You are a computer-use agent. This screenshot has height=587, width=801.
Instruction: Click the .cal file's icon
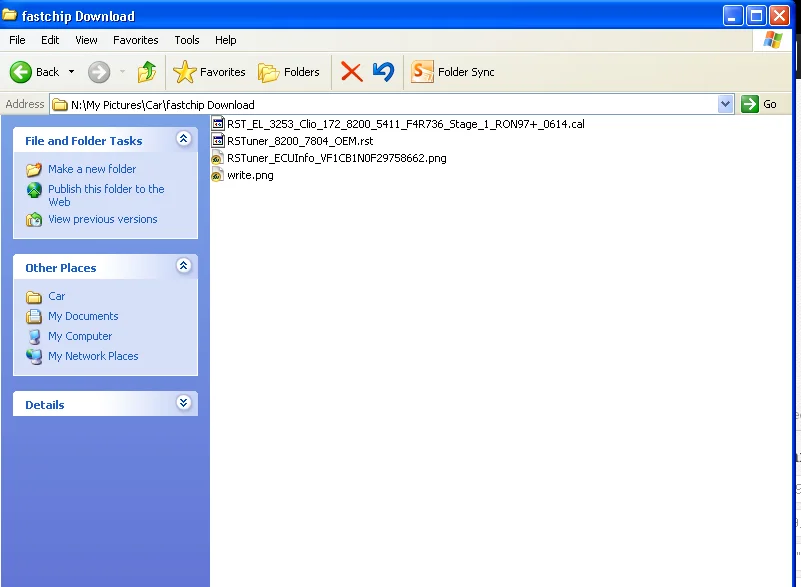pyautogui.click(x=218, y=124)
